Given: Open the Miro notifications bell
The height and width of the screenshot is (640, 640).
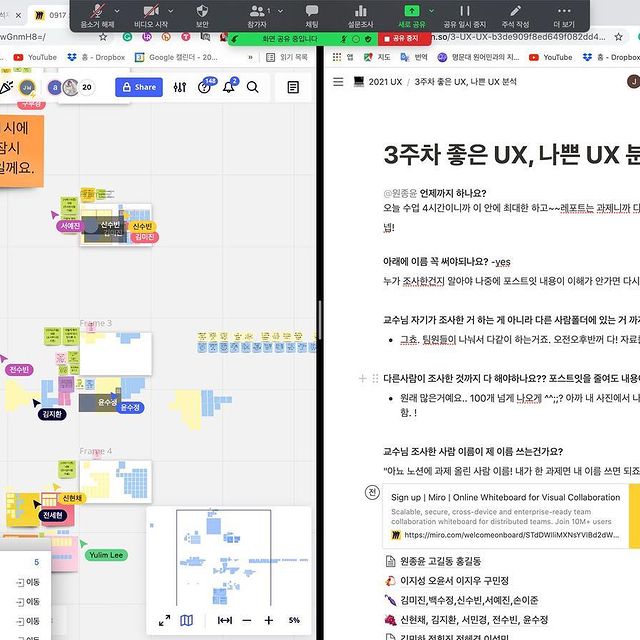Looking at the screenshot, I should 231,88.
